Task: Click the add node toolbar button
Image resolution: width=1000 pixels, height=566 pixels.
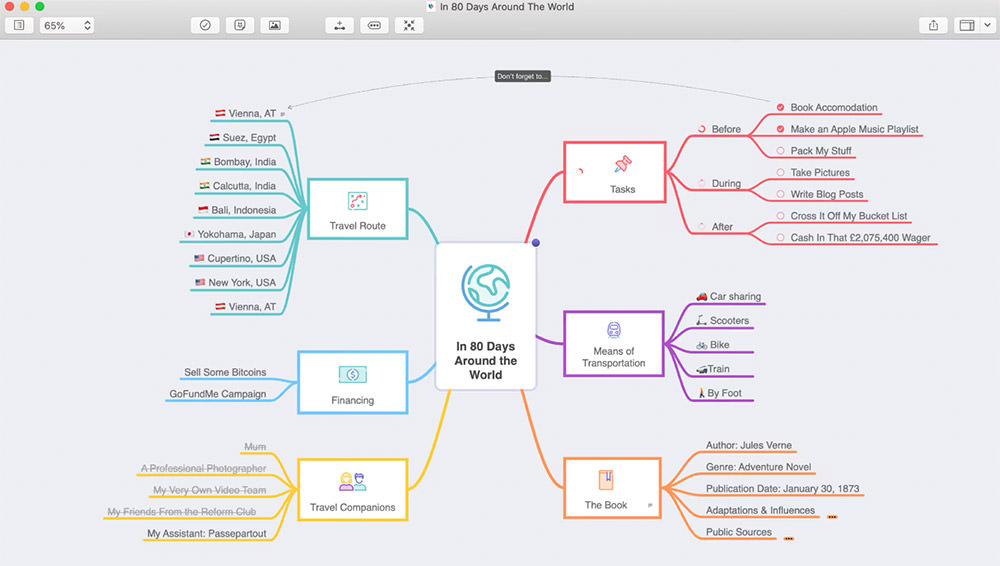Action: click(x=340, y=26)
